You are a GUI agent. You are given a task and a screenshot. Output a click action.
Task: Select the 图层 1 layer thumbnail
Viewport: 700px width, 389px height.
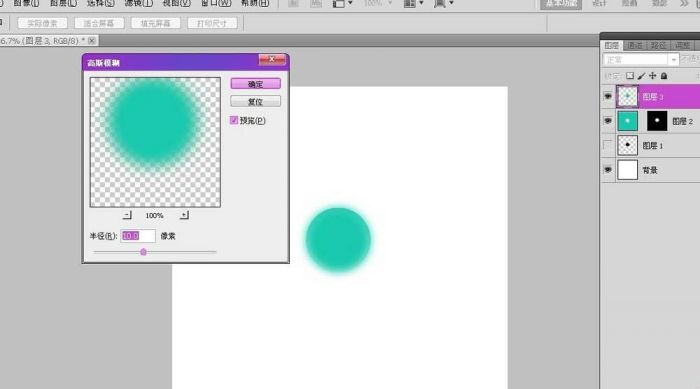tap(627, 146)
